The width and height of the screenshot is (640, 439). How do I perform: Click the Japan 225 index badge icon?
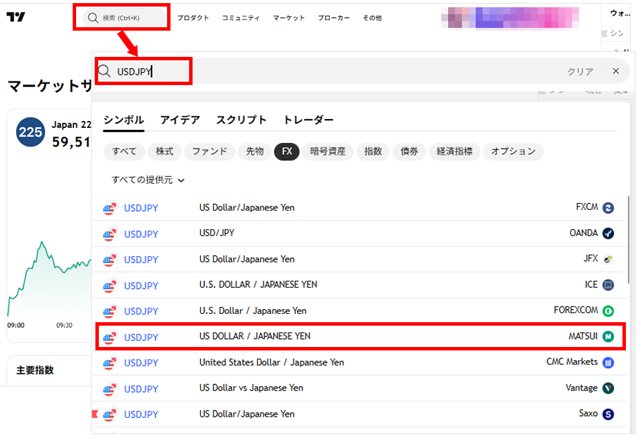pos(30,132)
